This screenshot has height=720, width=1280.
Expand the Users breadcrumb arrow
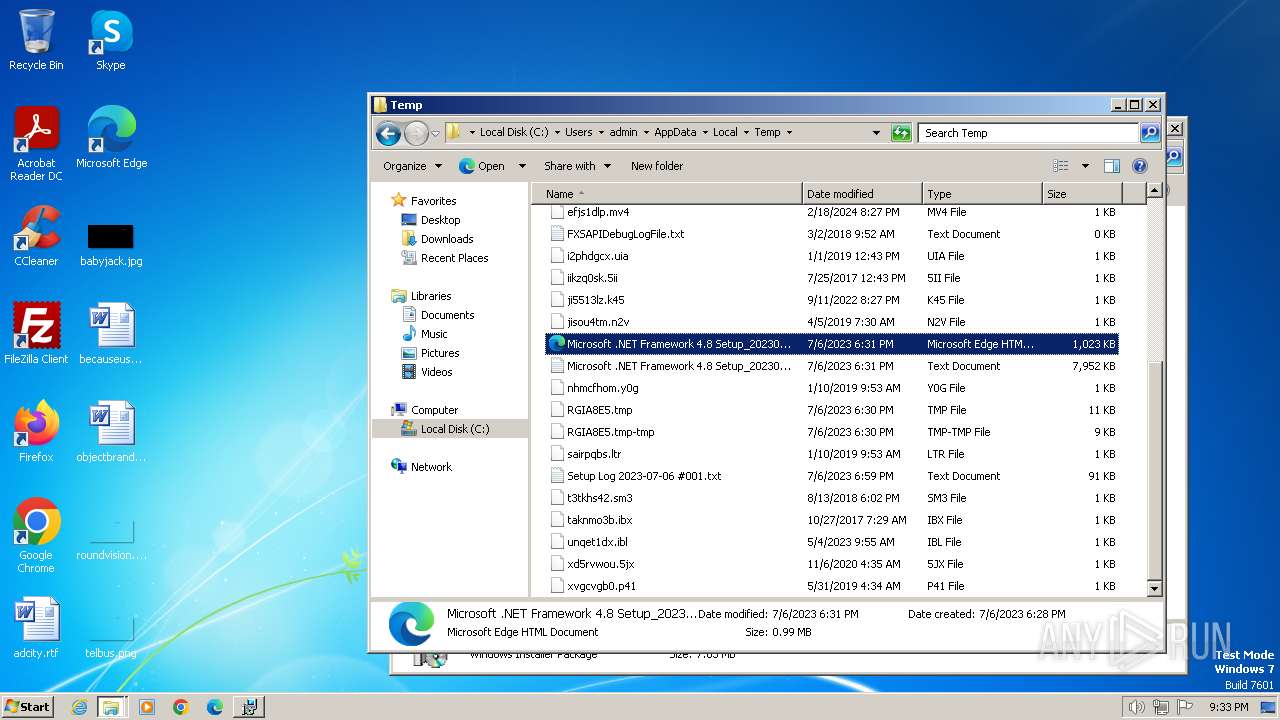pos(600,133)
